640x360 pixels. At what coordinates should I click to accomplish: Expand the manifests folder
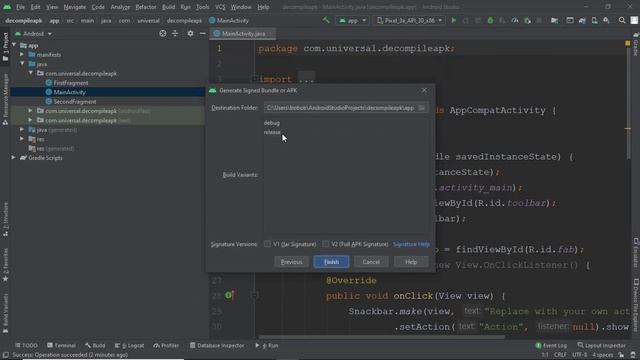click(x=22, y=54)
